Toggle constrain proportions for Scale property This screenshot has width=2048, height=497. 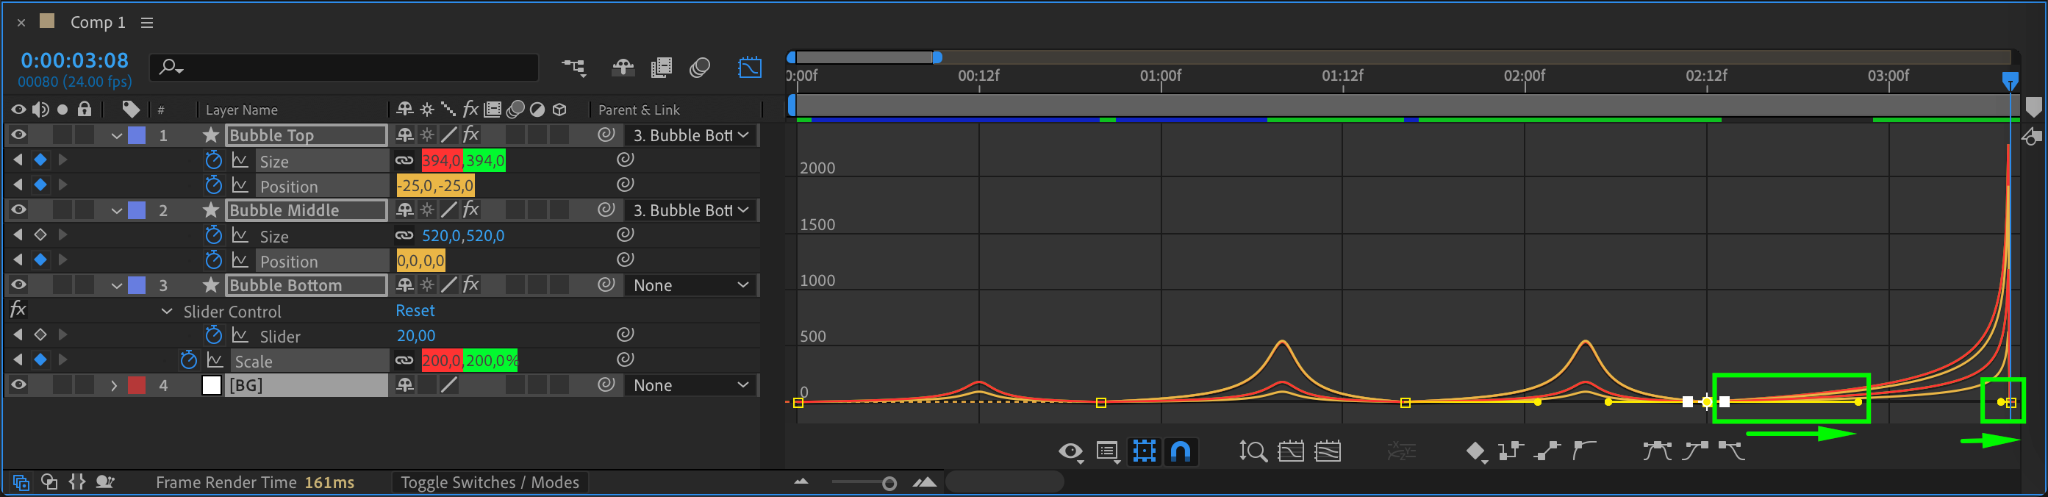point(404,360)
